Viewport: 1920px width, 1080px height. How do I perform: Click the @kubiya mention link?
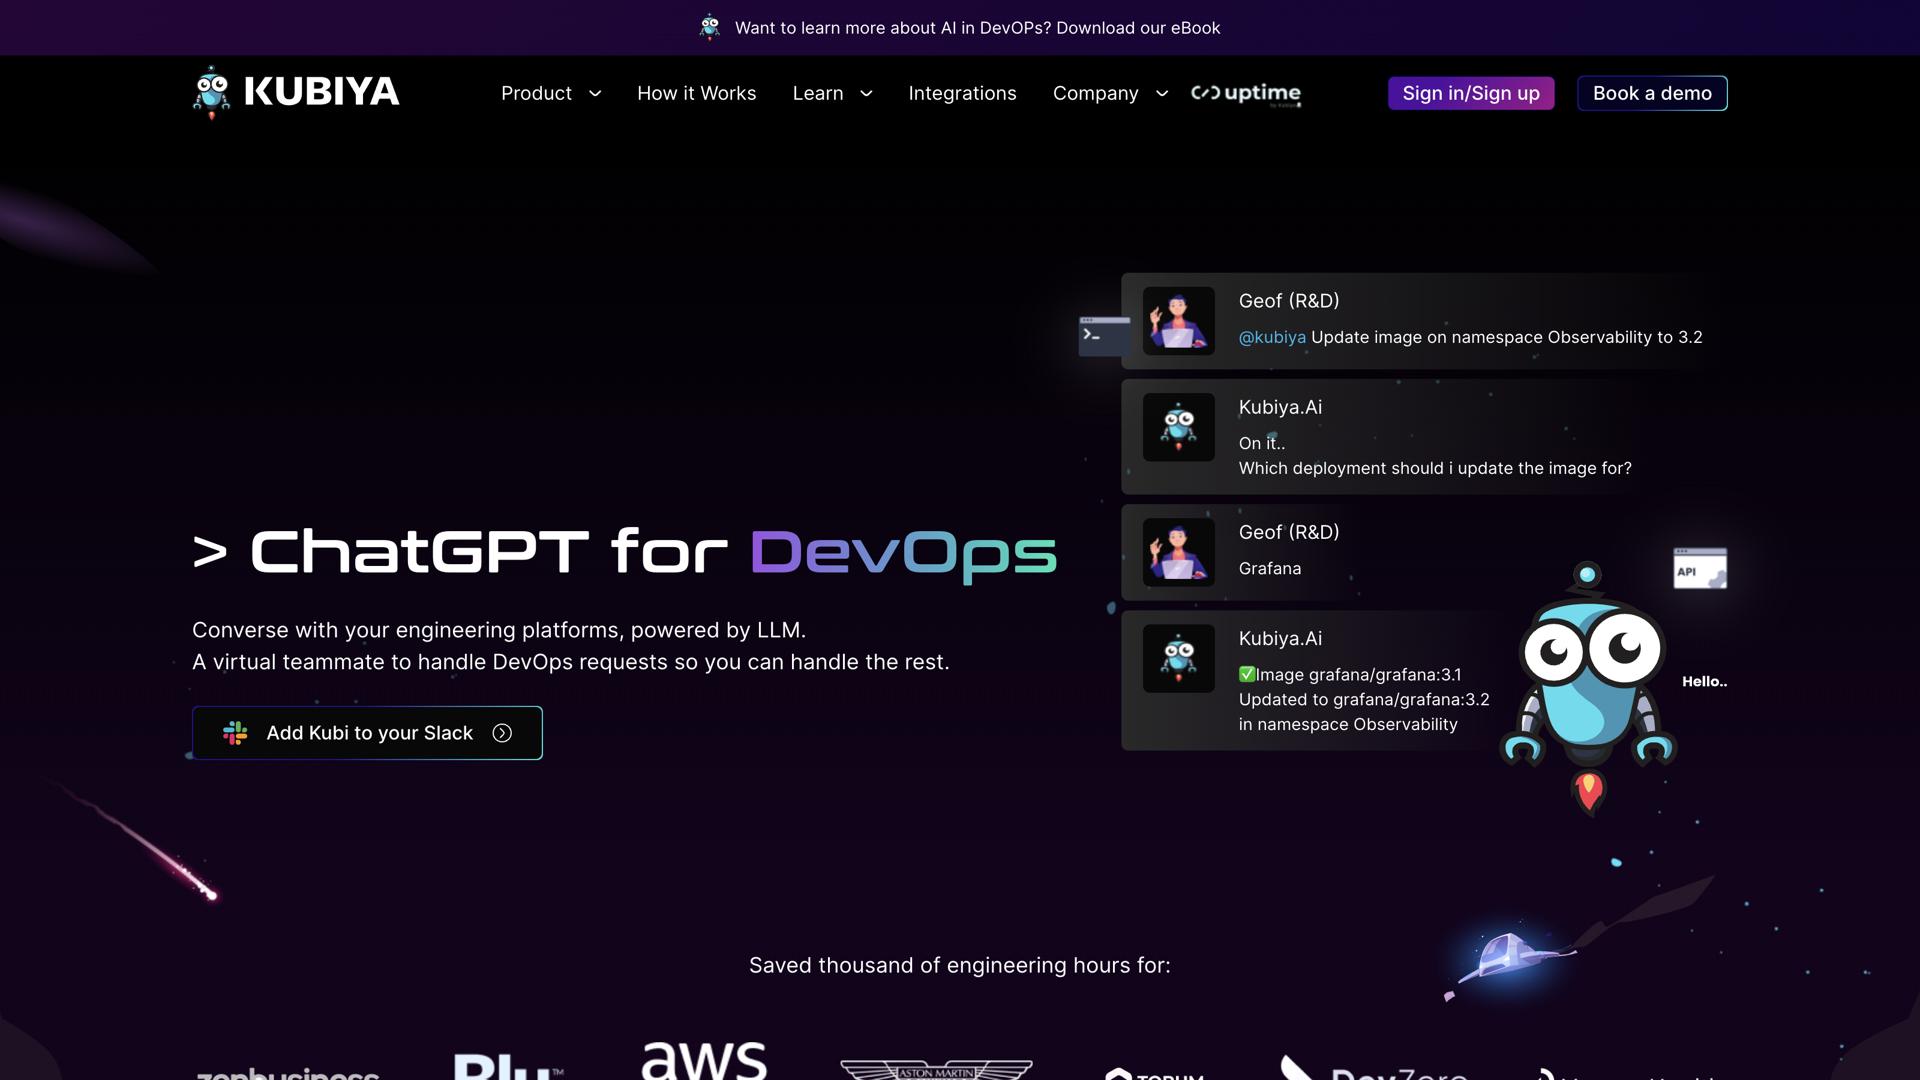(x=1271, y=337)
